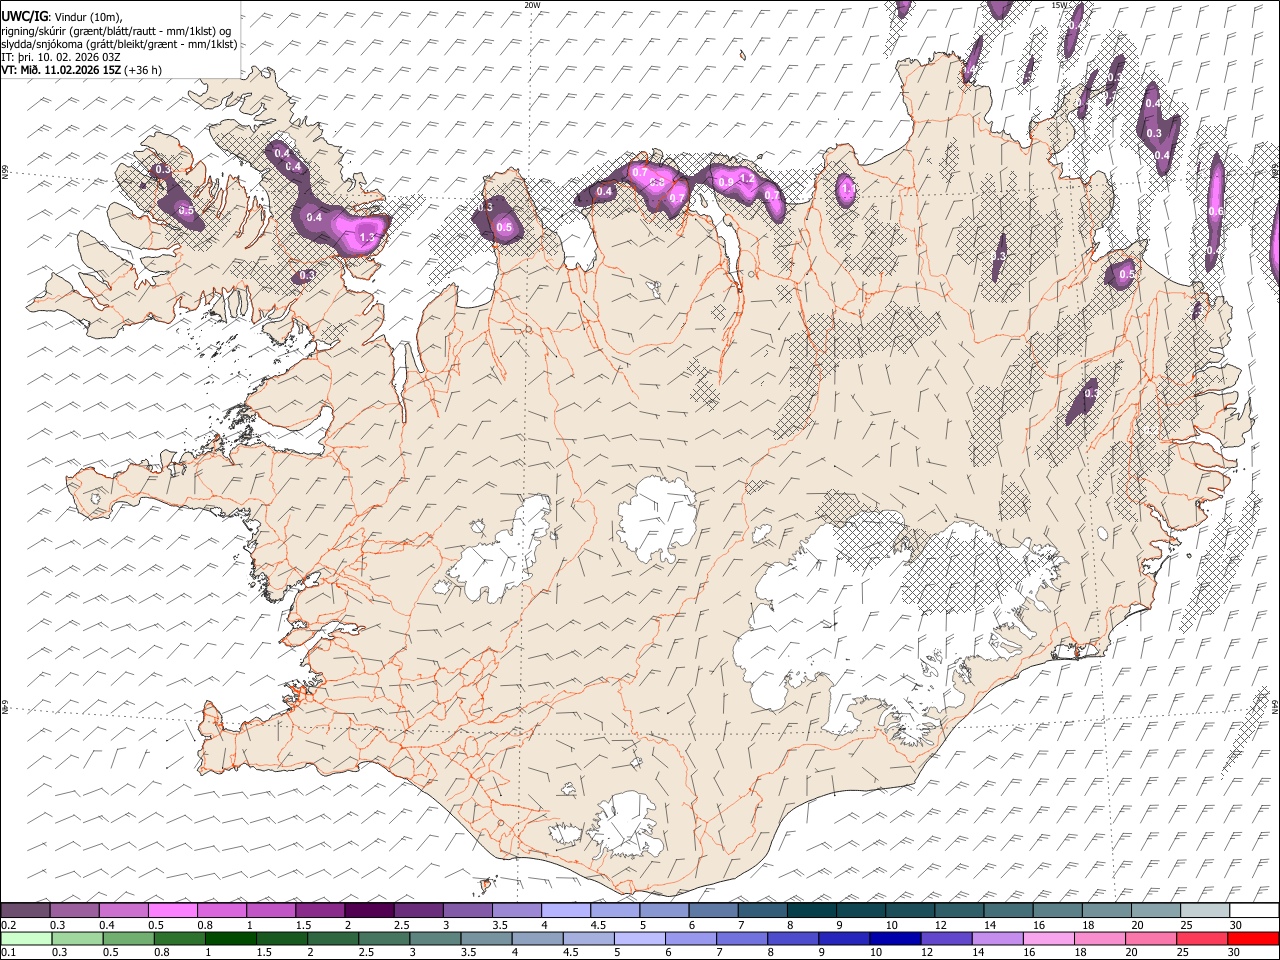The image size is (1280, 960).
Task: Click the darkest purple swatch labeled 2 in upper scale
Action: (369, 910)
